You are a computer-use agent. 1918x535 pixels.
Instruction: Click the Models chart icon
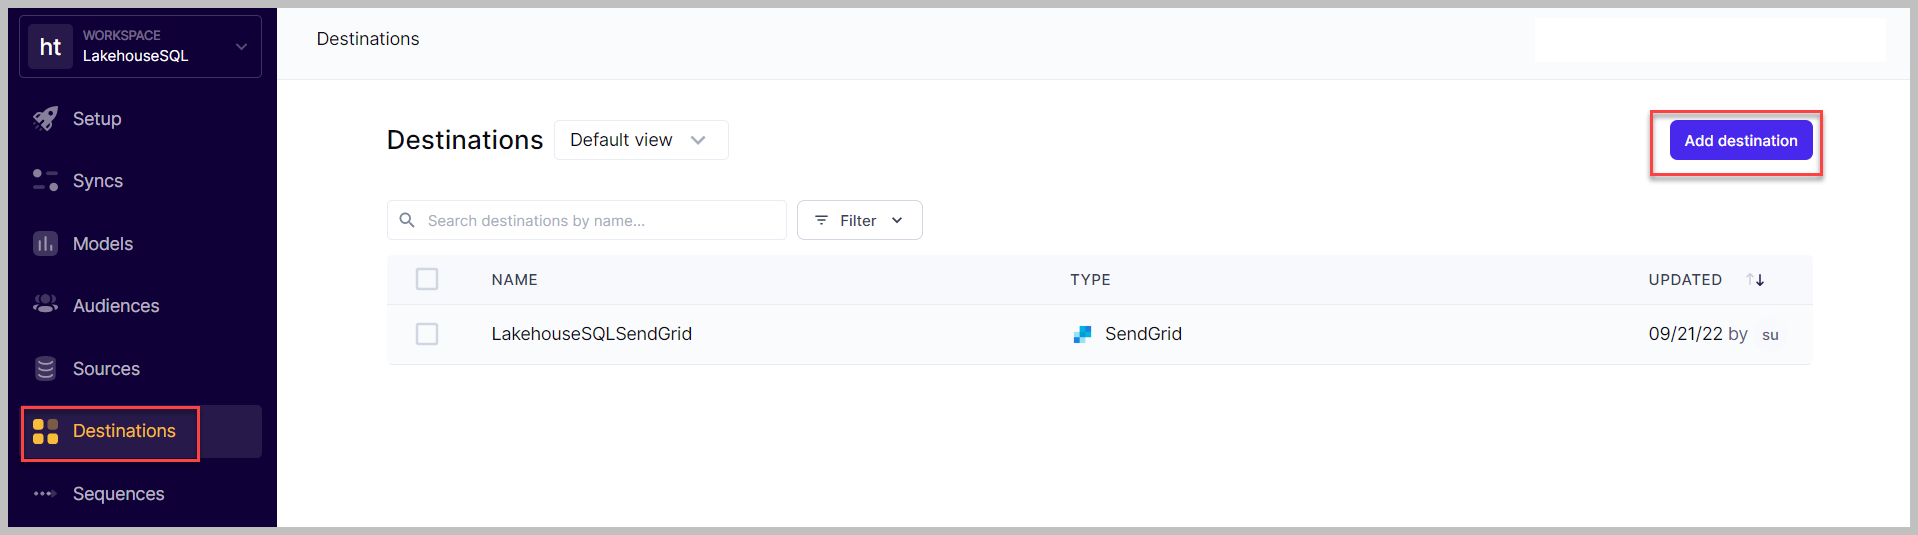(45, 244)
